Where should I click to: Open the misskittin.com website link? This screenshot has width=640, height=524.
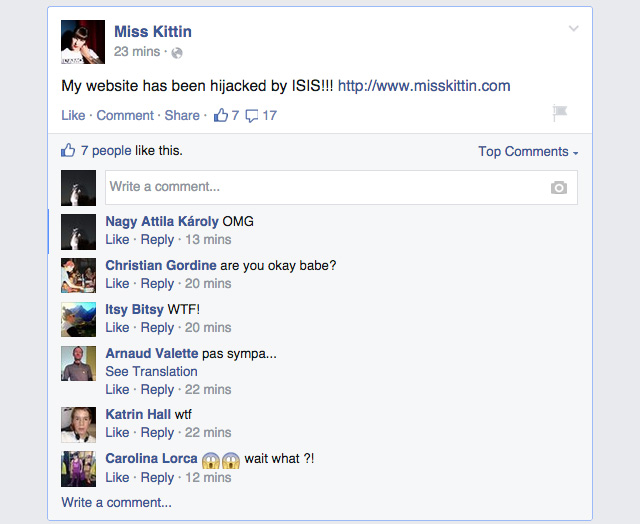(x=424, y=86)
